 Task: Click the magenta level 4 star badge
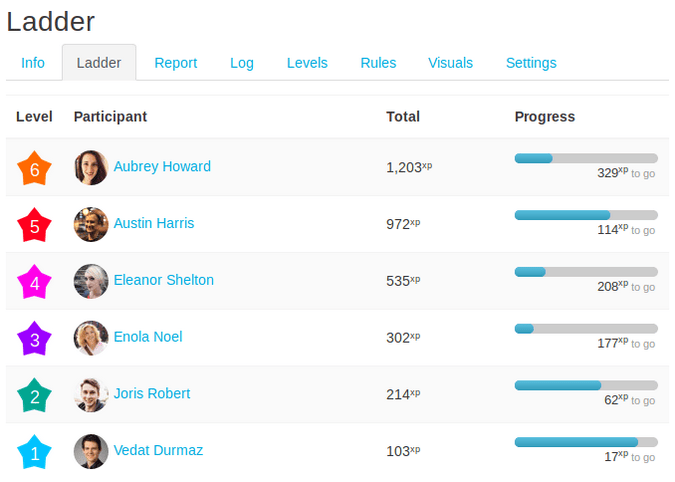pyautogui.click(x=34, y=283)
